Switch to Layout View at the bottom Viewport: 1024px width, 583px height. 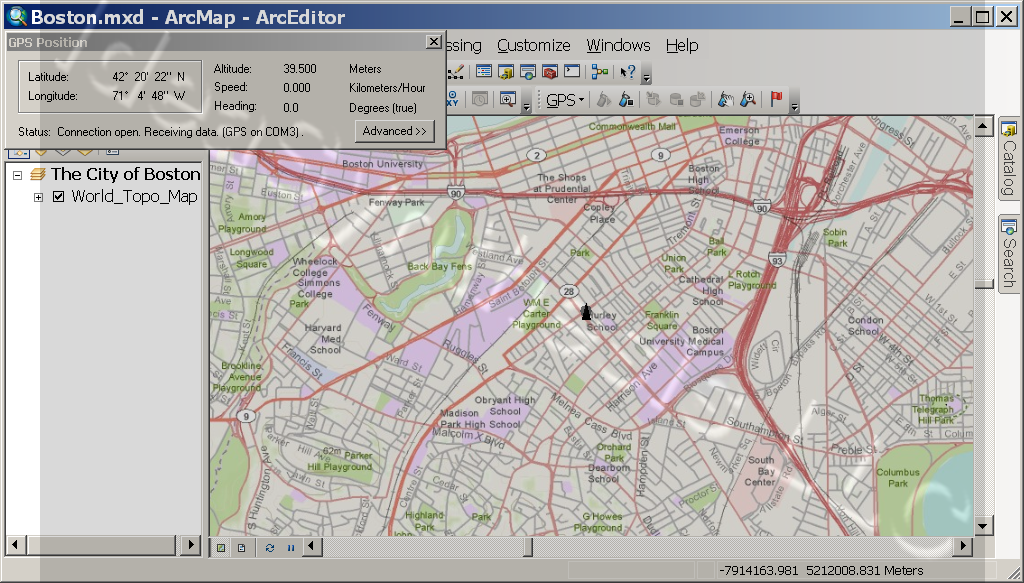tap(242, 547)
